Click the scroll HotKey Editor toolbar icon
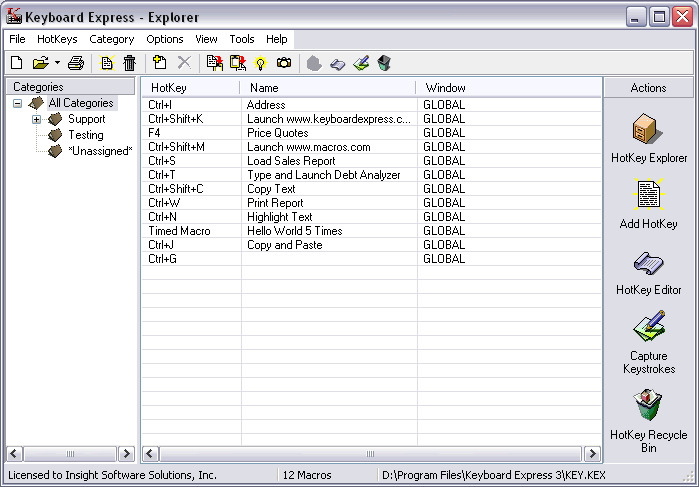Image resolution: width=699 pixels, height=487 pixels. click(x=337, y=64)
